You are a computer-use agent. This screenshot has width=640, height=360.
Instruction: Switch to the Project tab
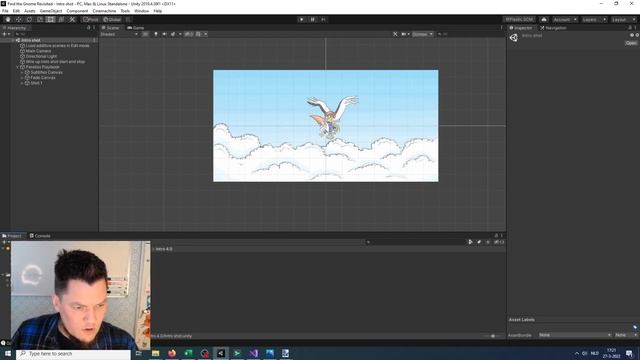click(x=12, y=236)
